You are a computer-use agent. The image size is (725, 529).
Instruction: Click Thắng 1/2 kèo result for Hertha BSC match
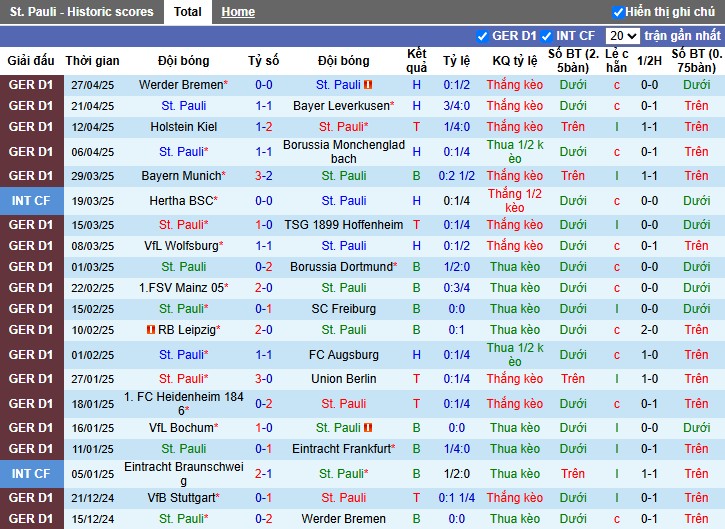515,201
